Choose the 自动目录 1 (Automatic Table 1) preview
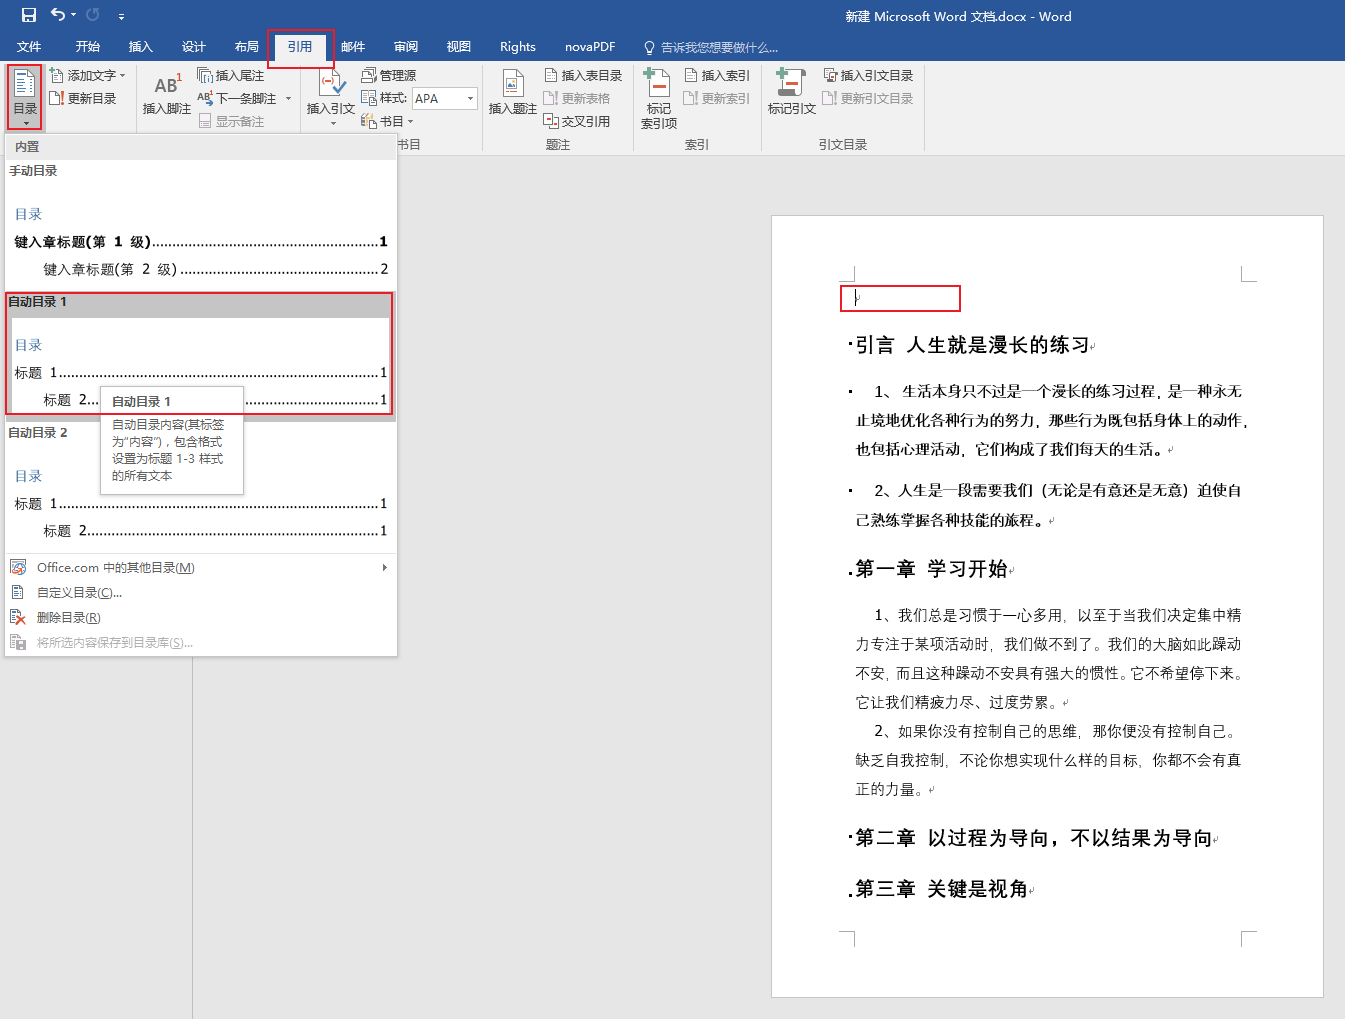1345x1019 pixels. (200, 353)
